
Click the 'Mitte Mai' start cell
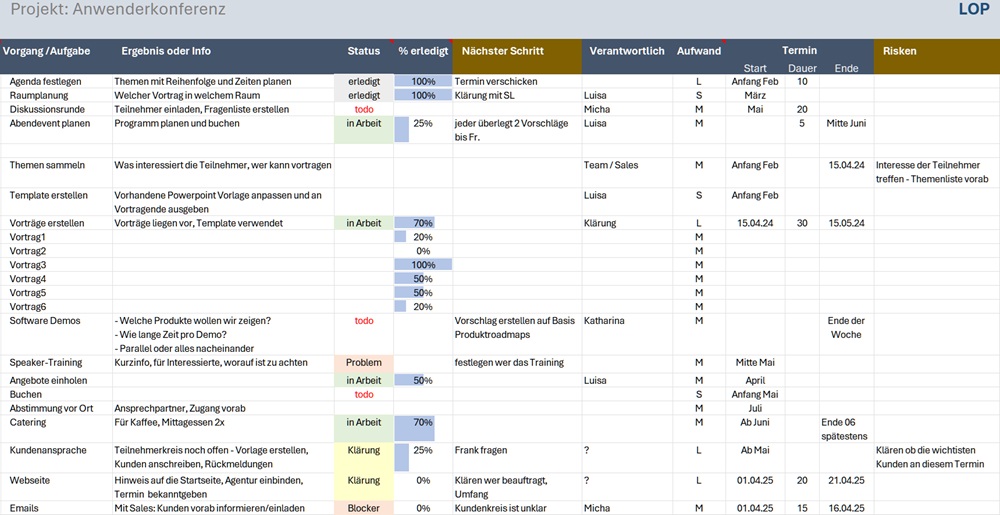[754, 363]
